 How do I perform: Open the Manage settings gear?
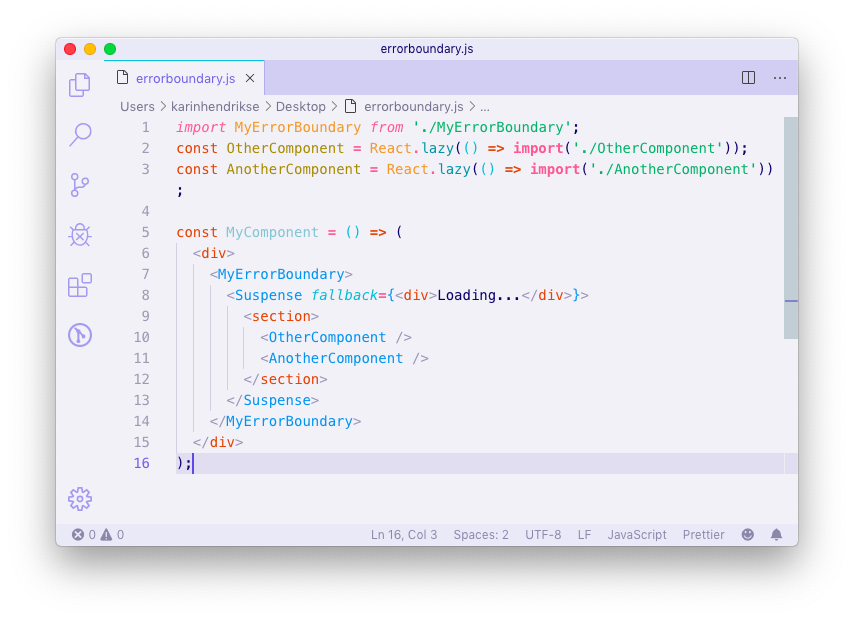click(x=79, y=498)
